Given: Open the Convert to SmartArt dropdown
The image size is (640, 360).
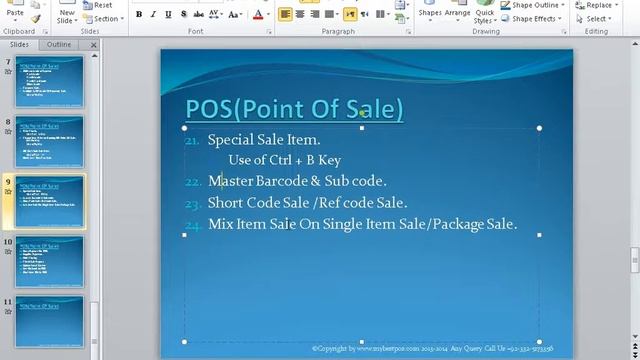Looking at the screenshot, I should point(402,18).
